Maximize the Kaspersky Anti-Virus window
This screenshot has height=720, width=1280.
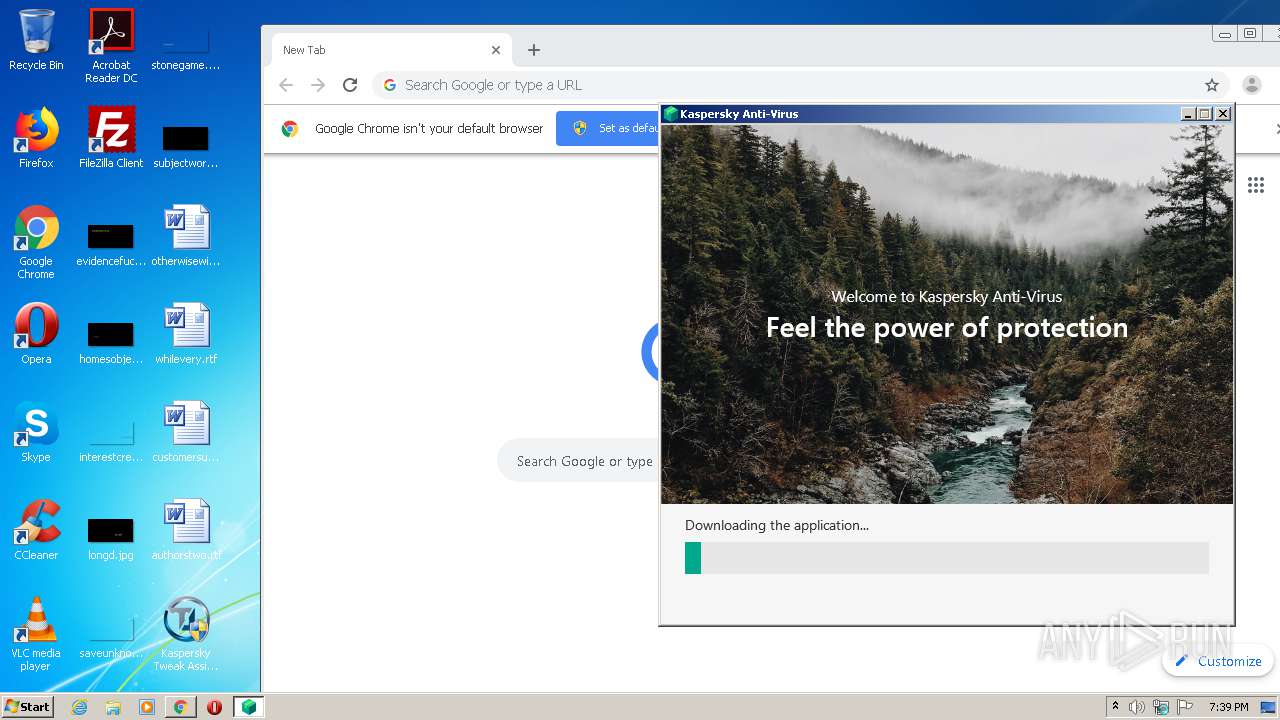tap(1205, 114)
